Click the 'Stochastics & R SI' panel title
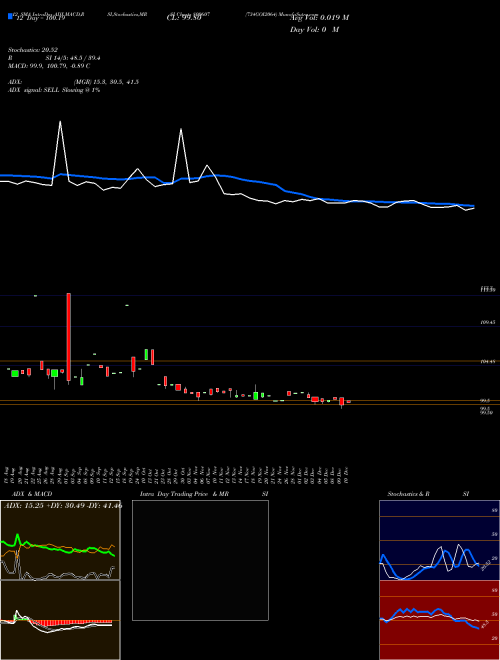500x660 pixels. [428, 494]
